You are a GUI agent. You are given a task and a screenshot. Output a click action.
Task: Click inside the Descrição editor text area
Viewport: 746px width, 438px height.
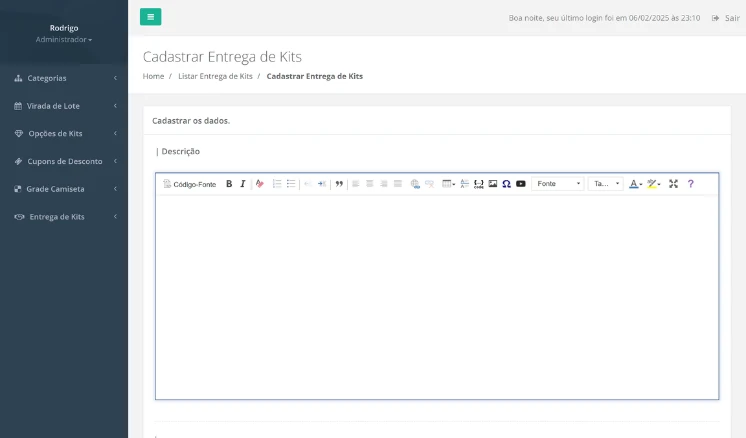436,295
